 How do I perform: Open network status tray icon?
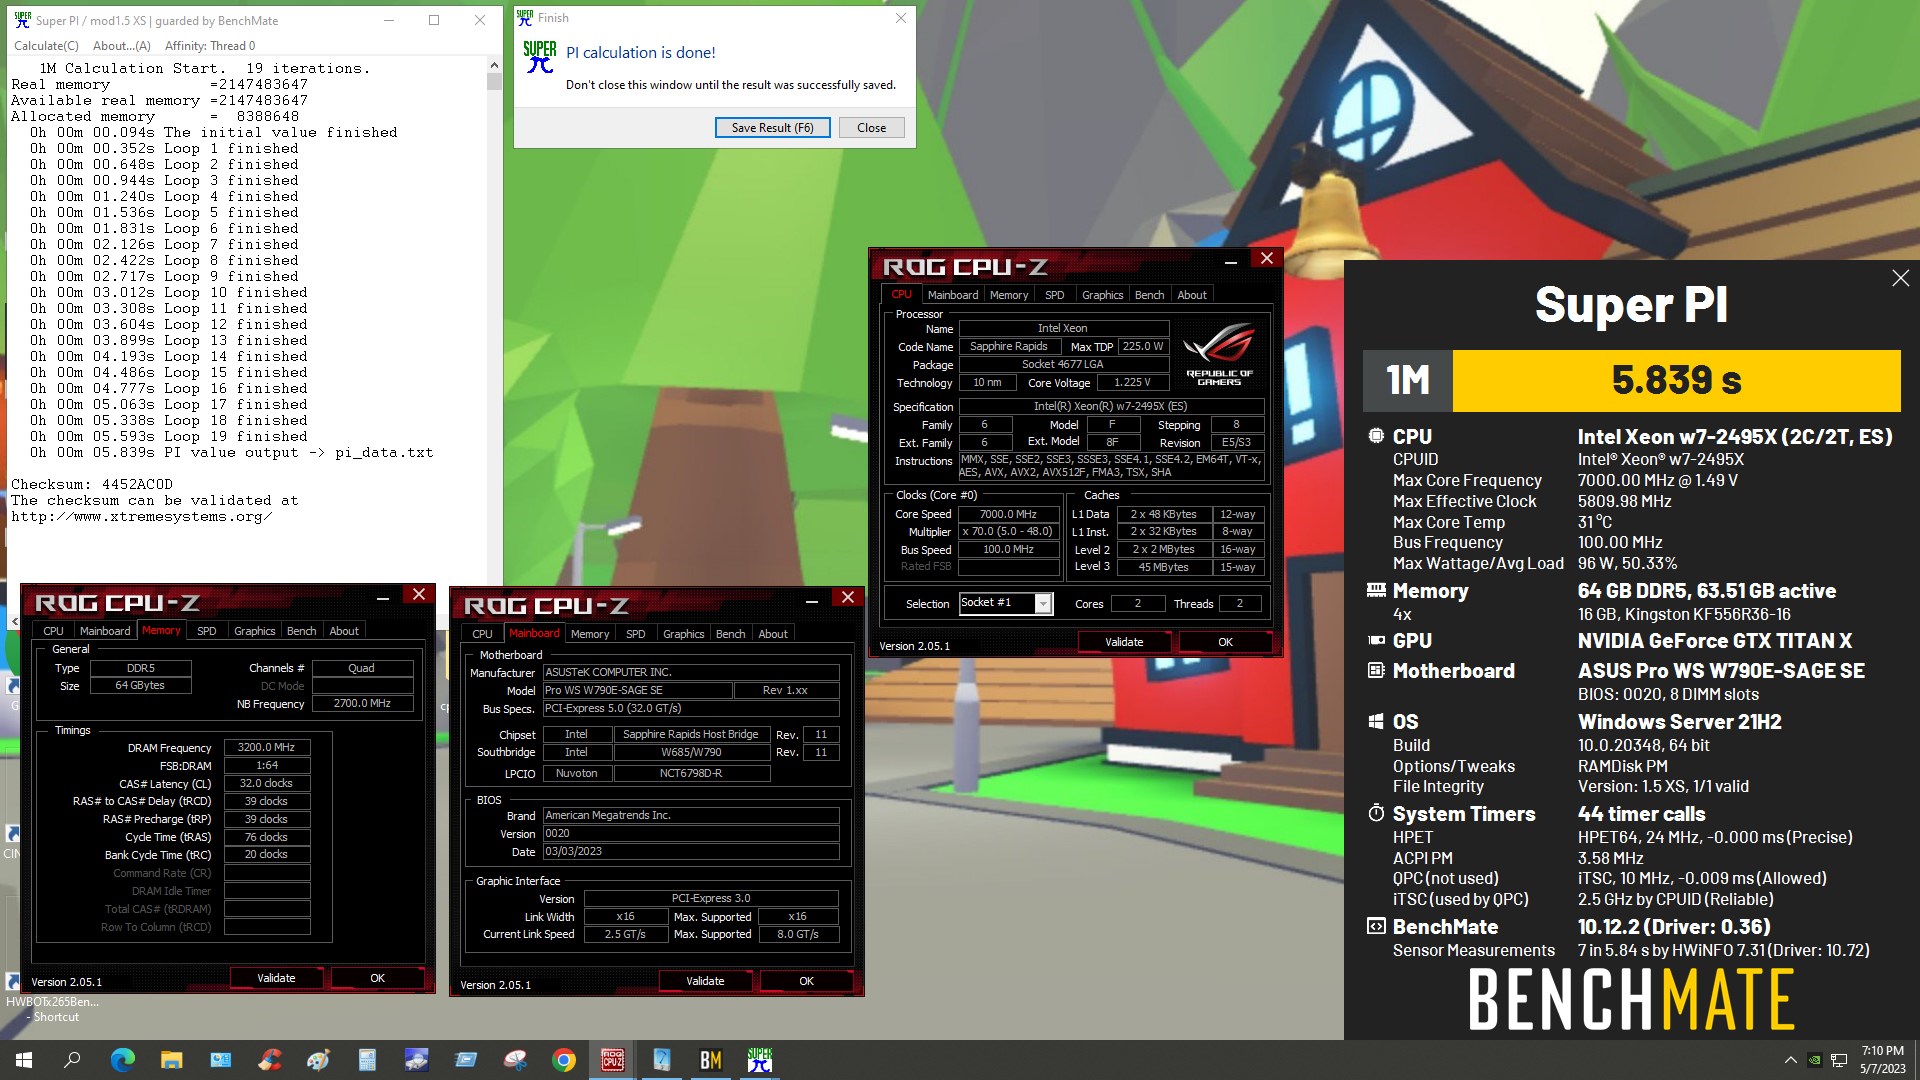tap(1838, 1060)
